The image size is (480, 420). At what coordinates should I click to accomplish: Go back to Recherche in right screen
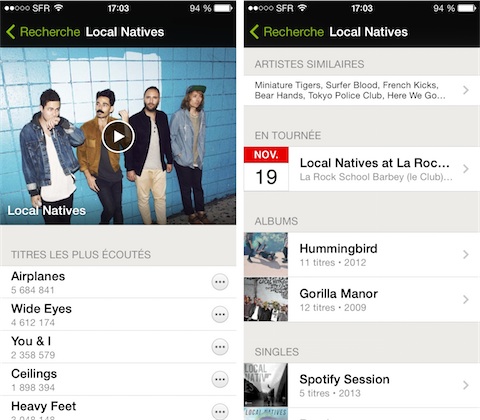click(287, 32)
